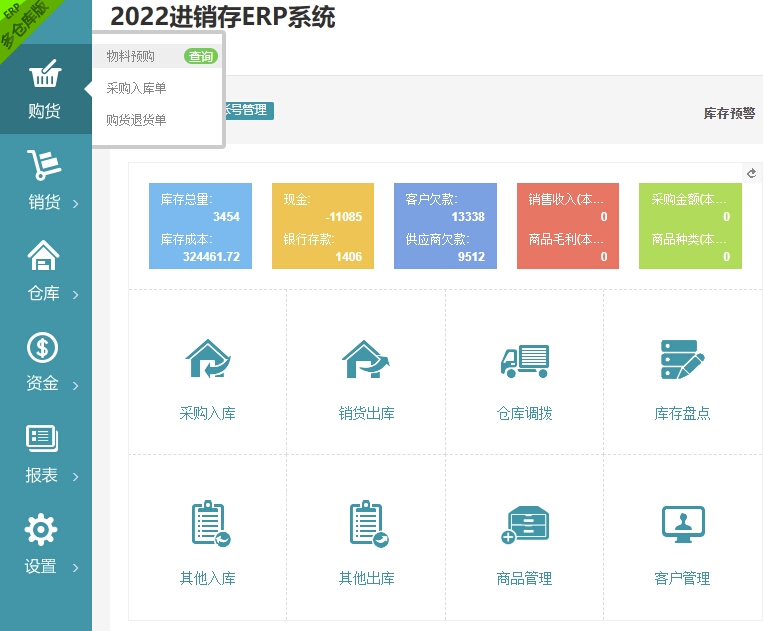Expand the 资金 sidebar menu
The height and width of the screenshot is (631, 763).
[45, 362]
